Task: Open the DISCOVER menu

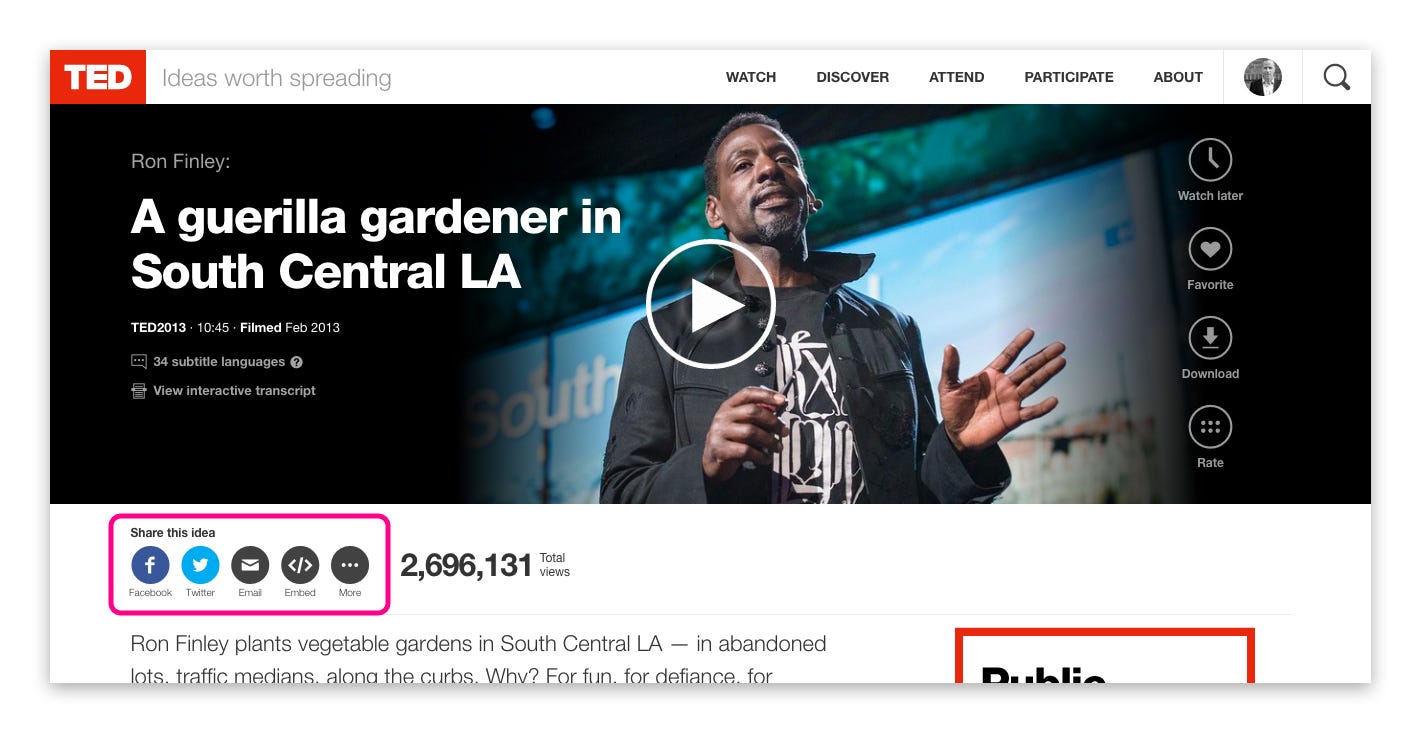Action: click(852, 77)
